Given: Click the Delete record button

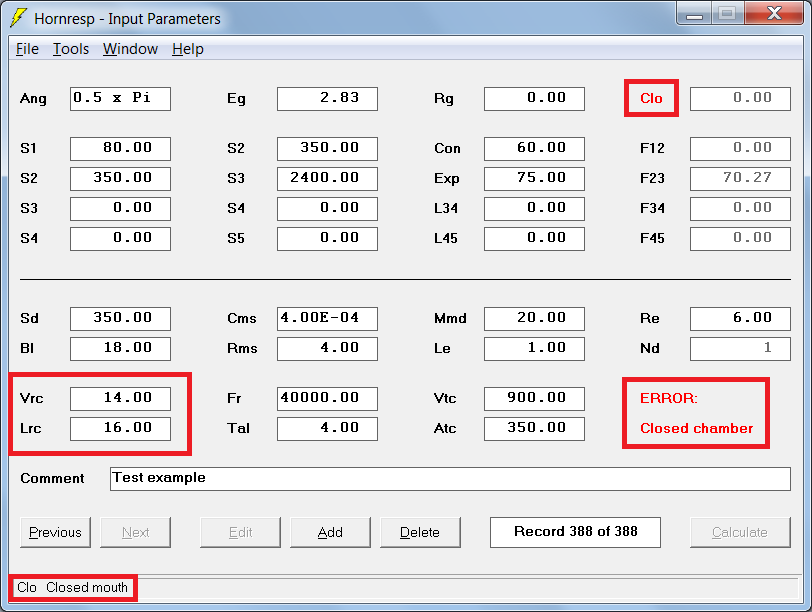Looking at the screenshot, I should tap(420, 532).
